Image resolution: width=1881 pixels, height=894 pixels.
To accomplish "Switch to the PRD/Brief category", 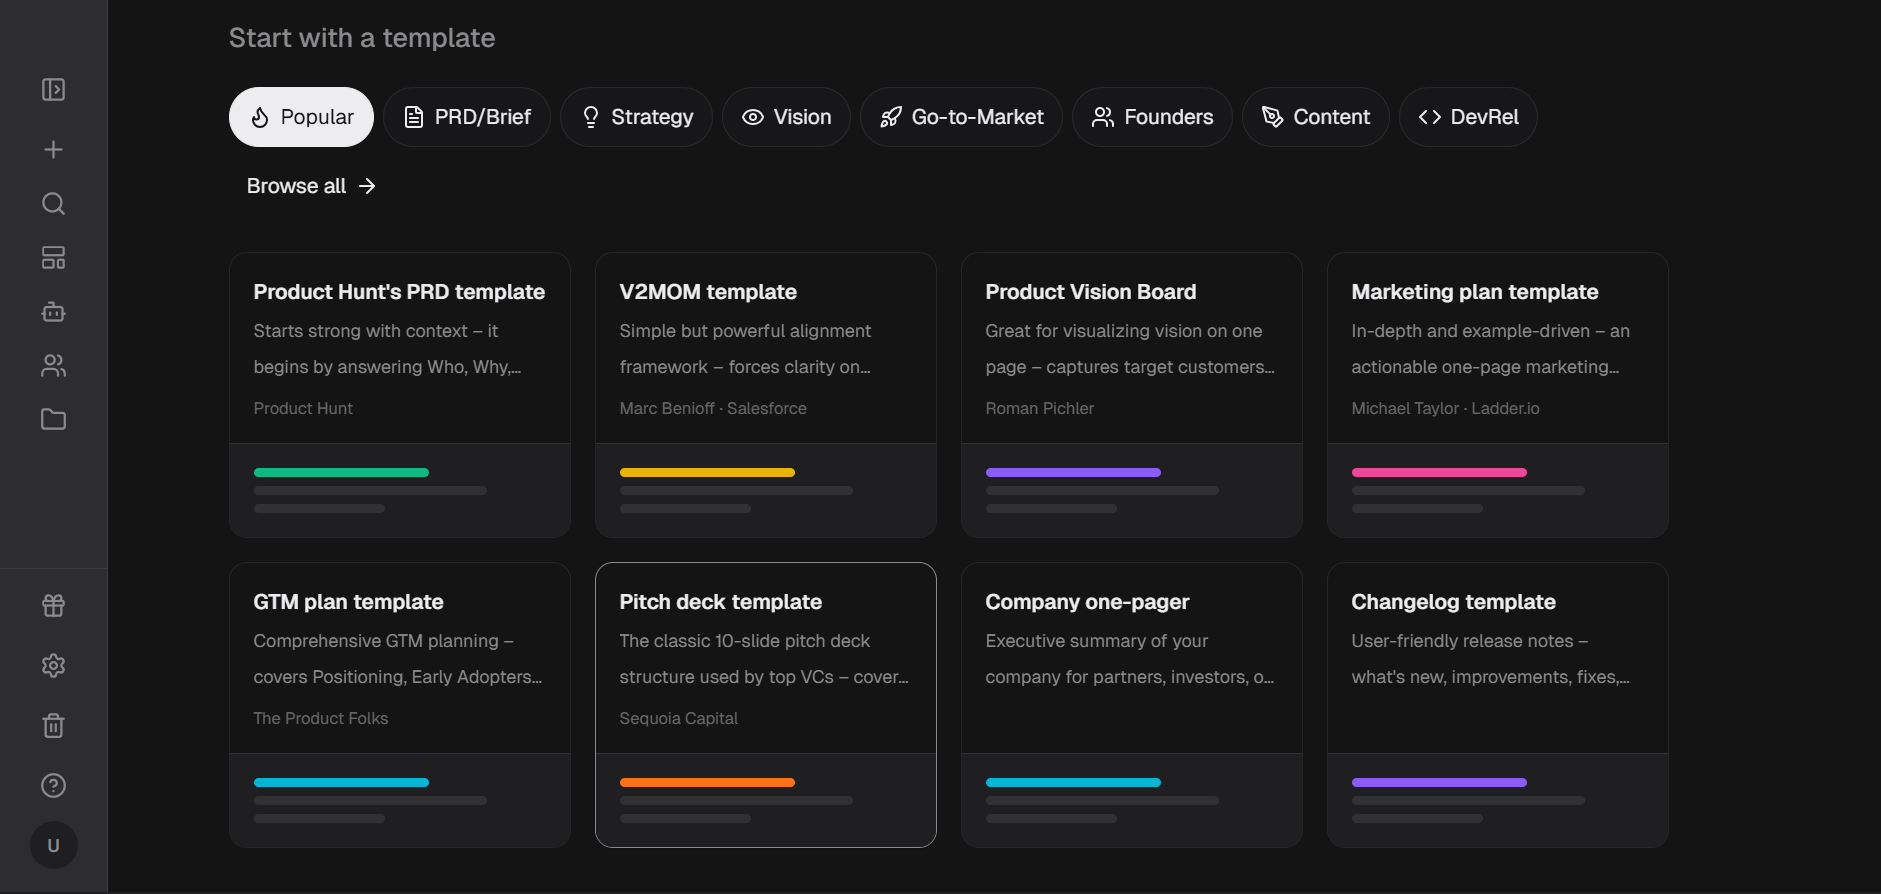I will click(467, 117).
